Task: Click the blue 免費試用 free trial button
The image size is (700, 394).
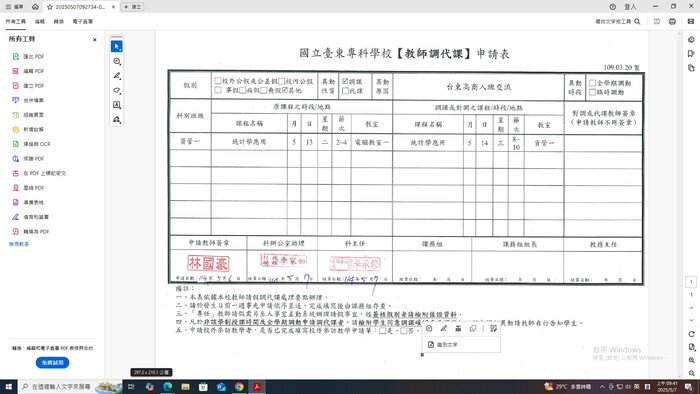Action: click(x=53, y=363)
